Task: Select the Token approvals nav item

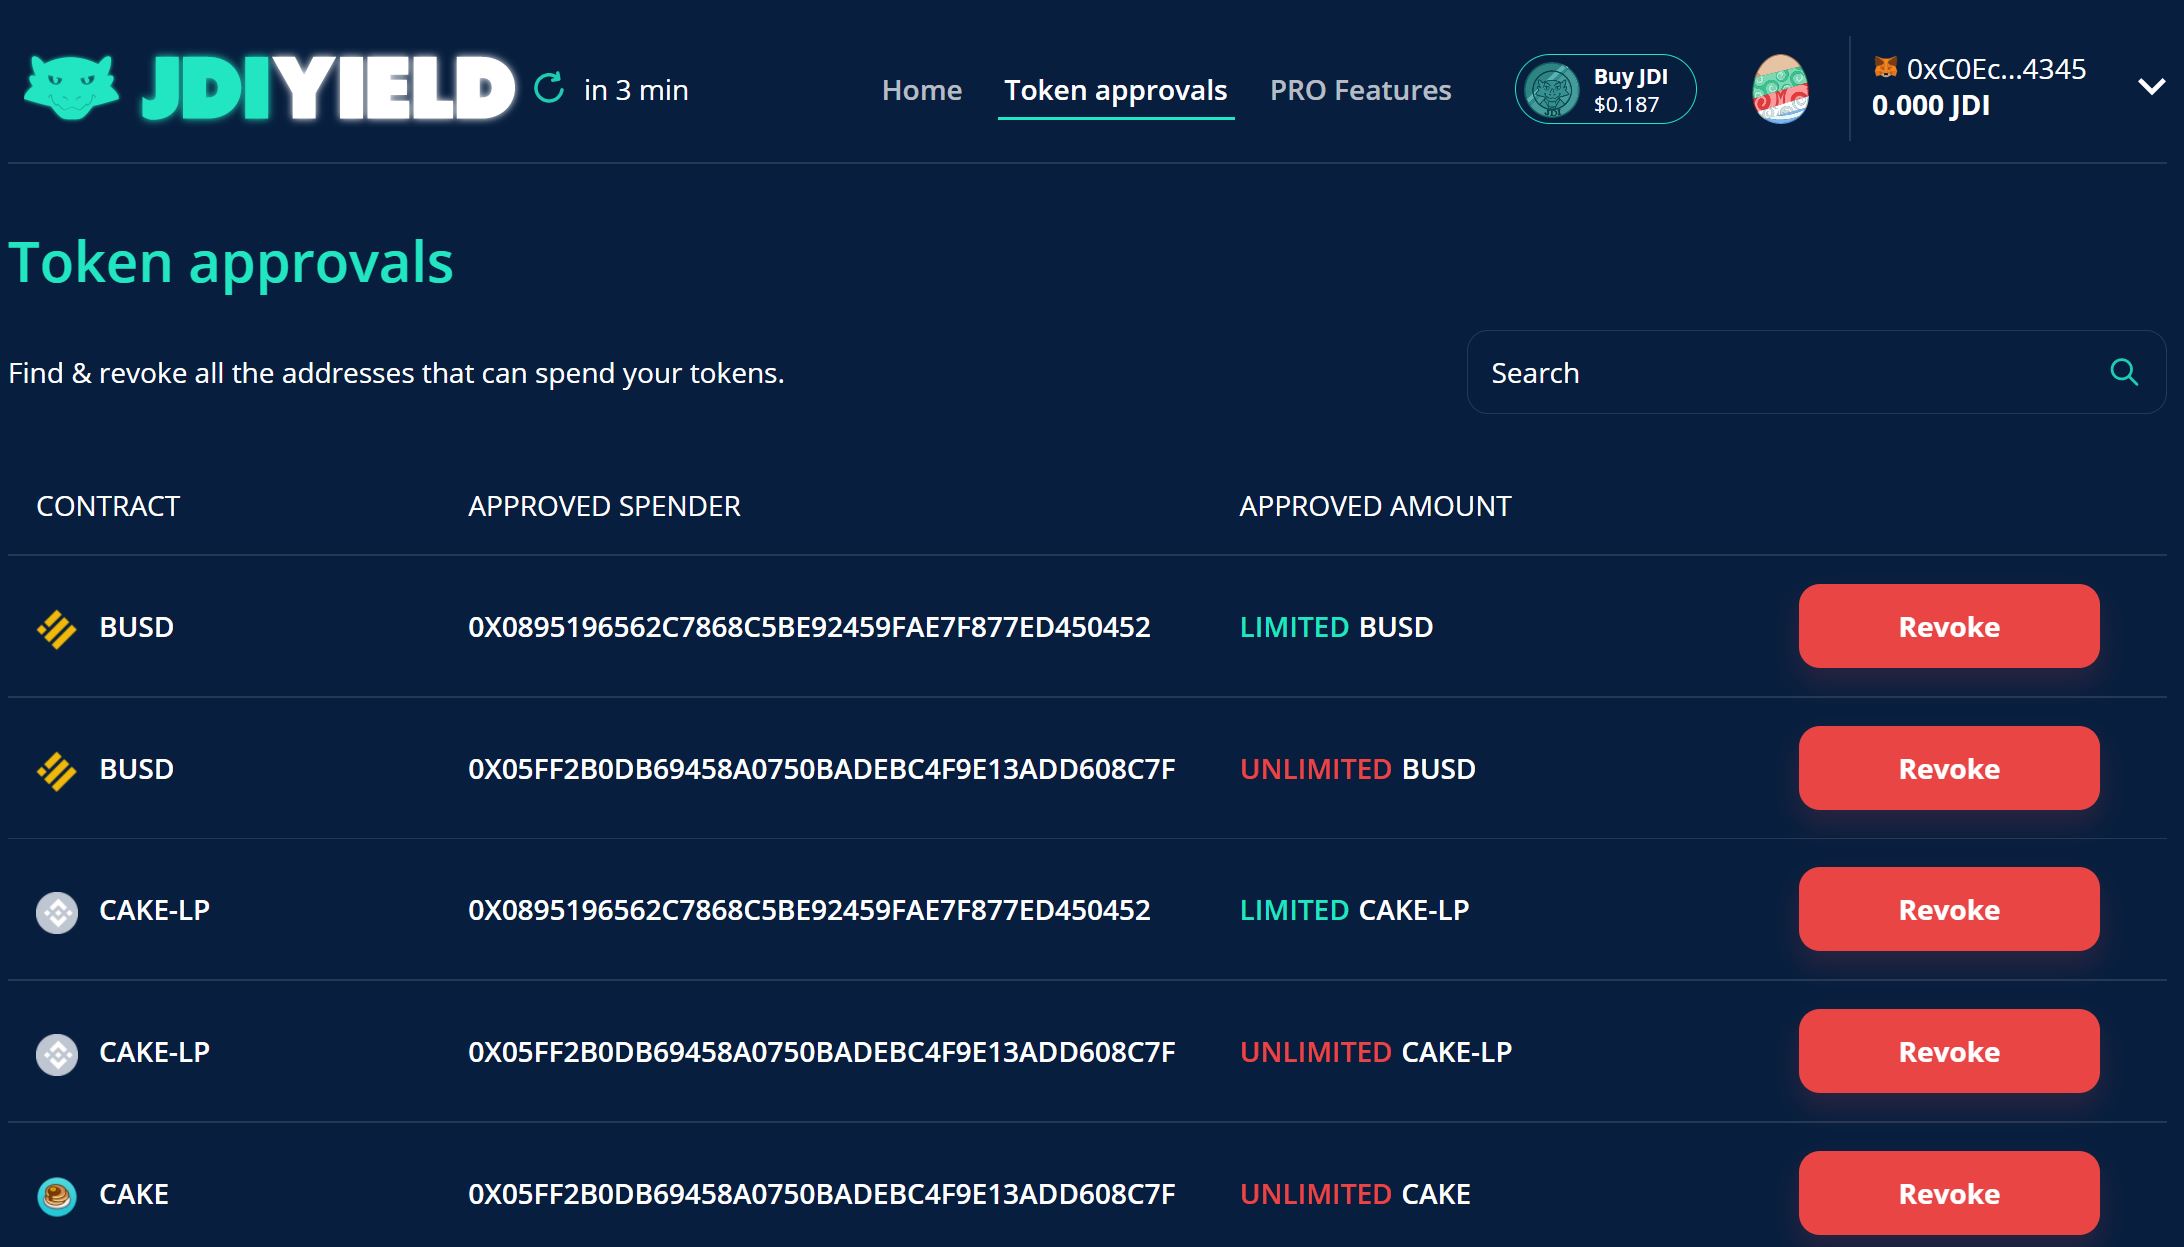Action: pos(1115,89)
